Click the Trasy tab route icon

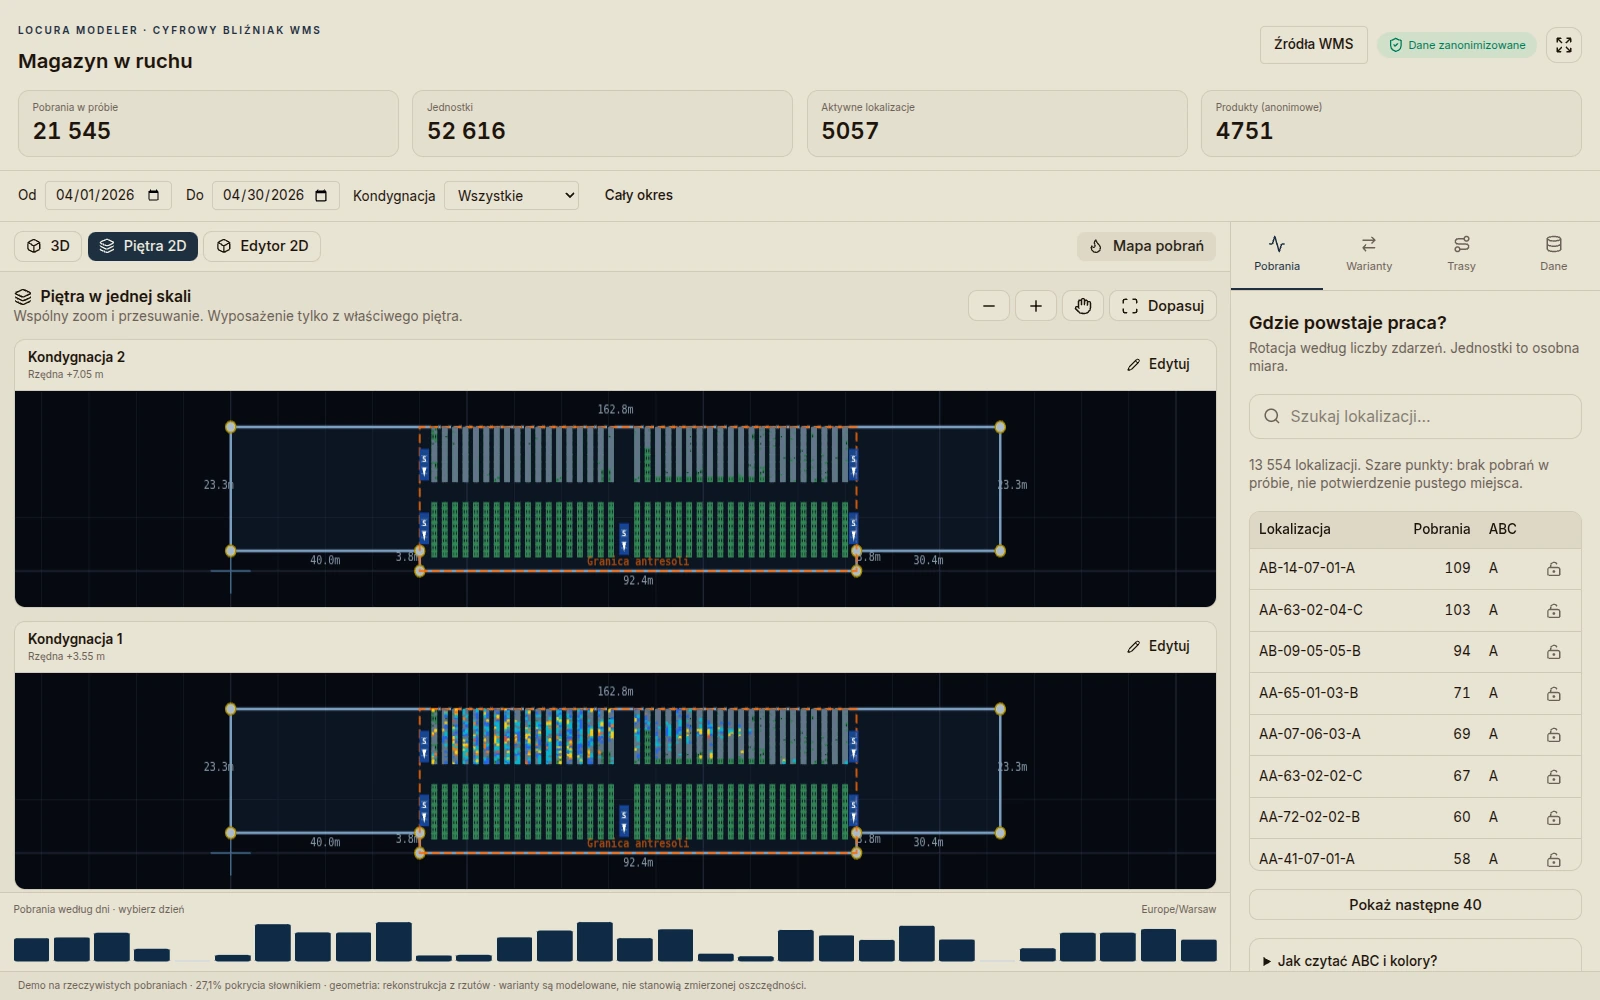(x=1461, y=244)
